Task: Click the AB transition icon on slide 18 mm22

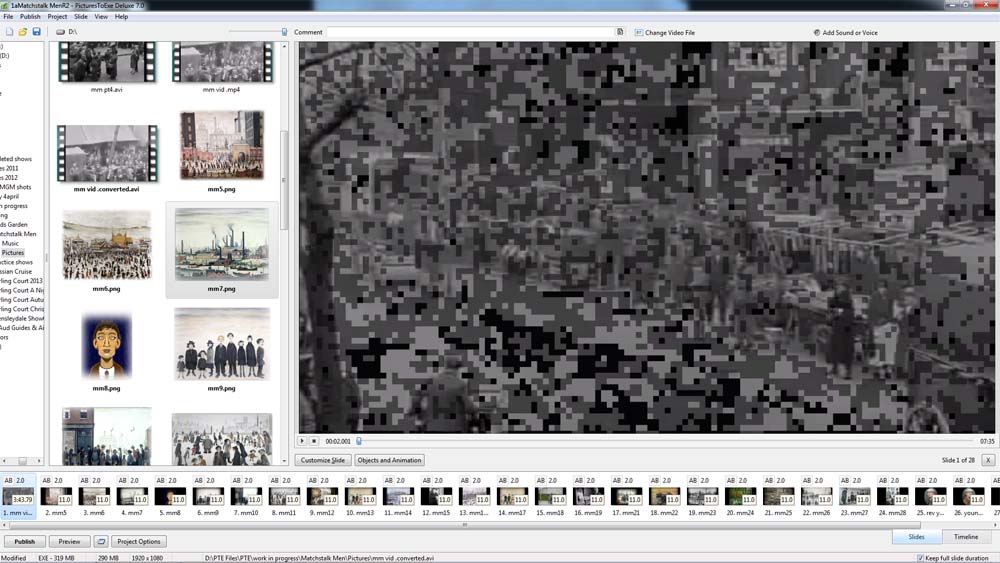Action: point(655,480)
